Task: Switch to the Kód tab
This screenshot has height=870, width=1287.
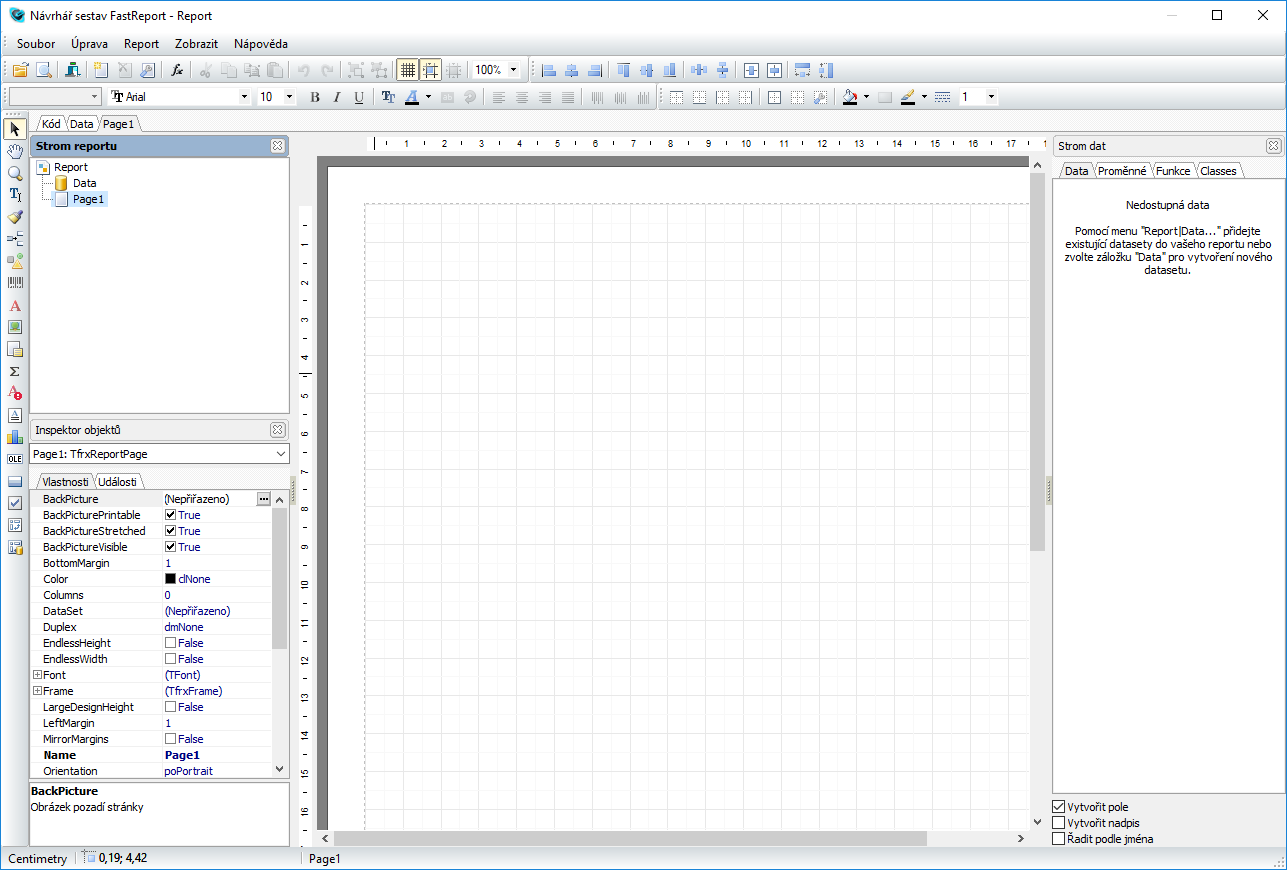Action: coord(51,124)
